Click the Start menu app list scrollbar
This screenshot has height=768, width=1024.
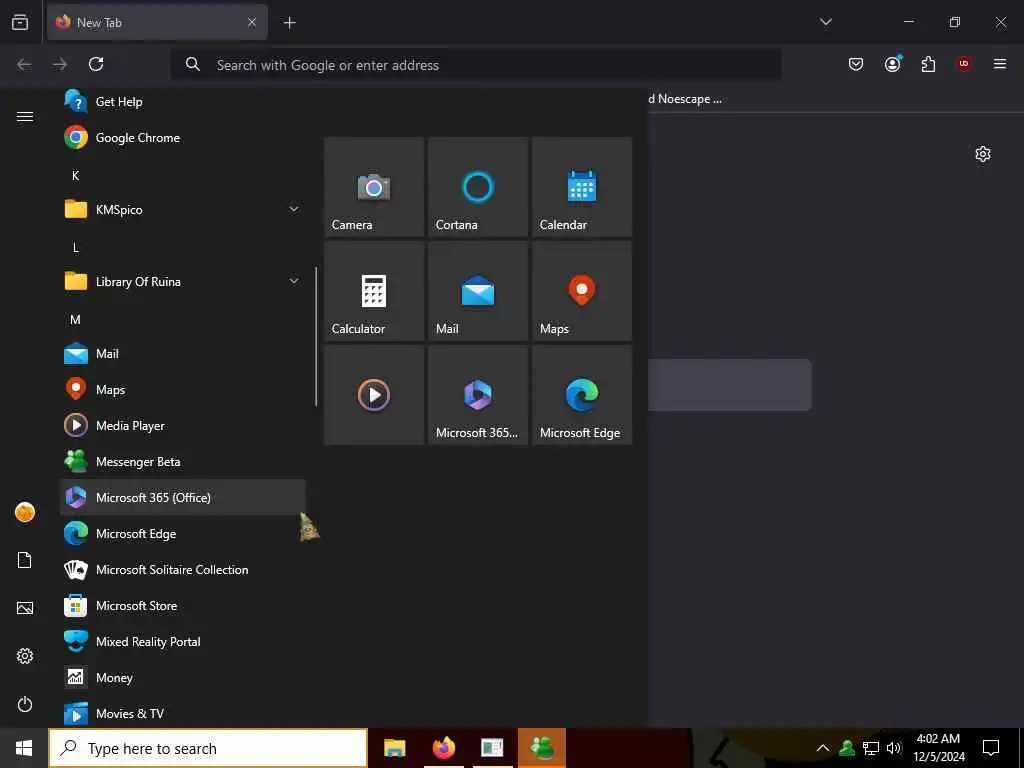[x=316, y=336]
